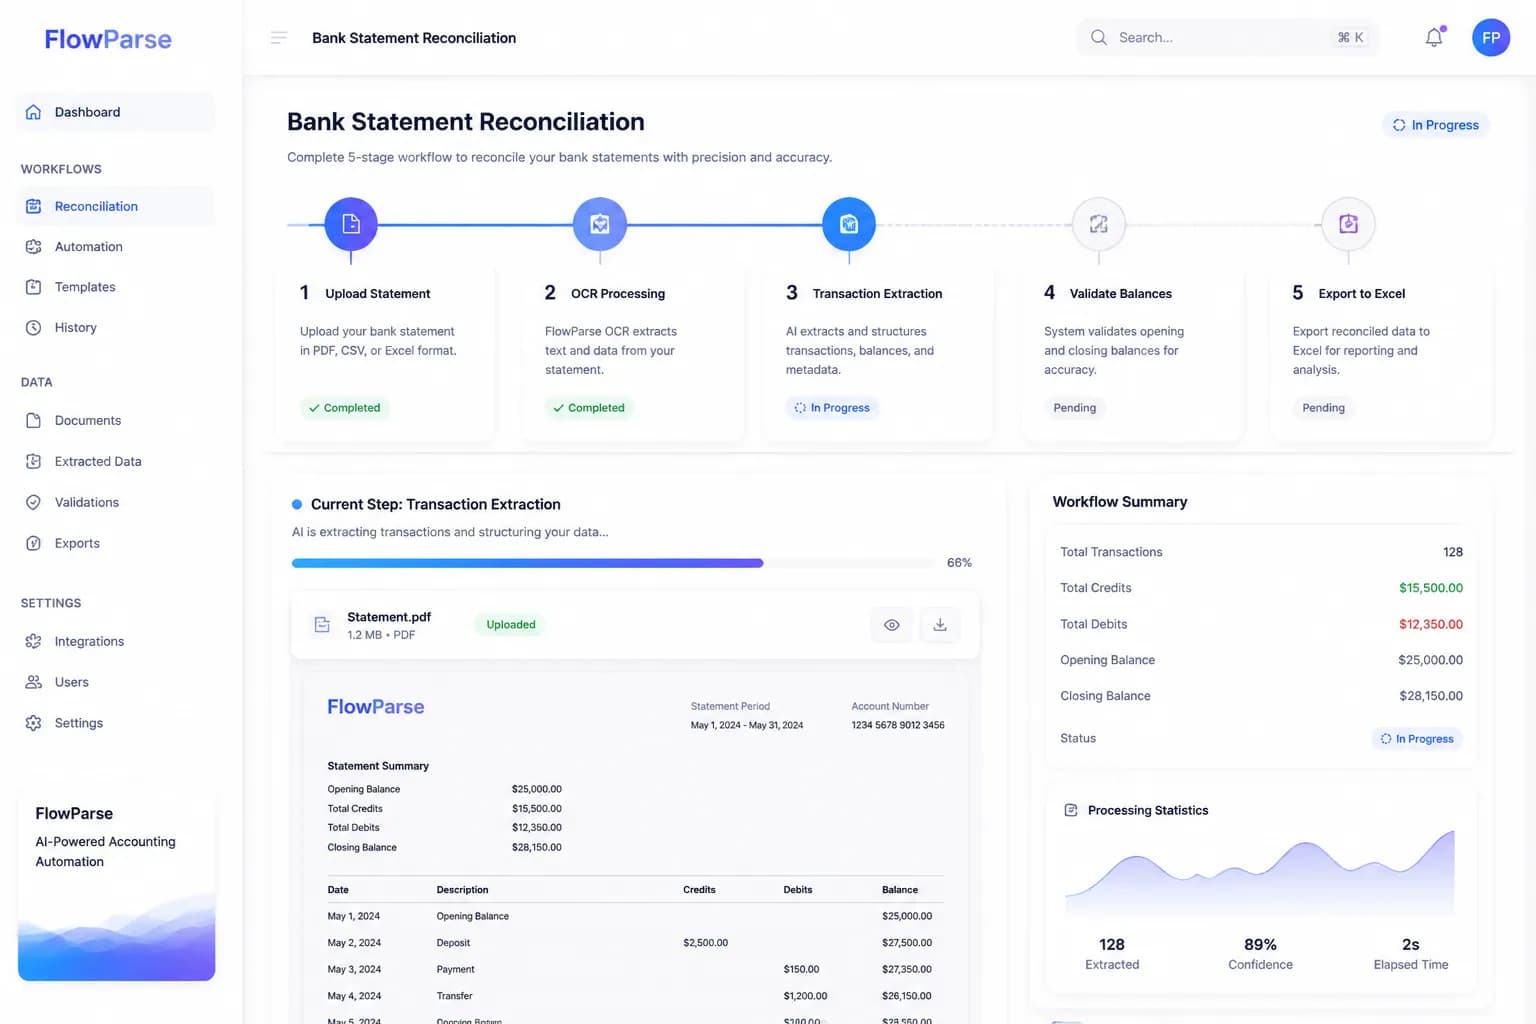Viewport: 1536px width, 1024px height.
Task: Click the Automation sidebar icon
Action: pyautogui.click(x=33, y=247)
